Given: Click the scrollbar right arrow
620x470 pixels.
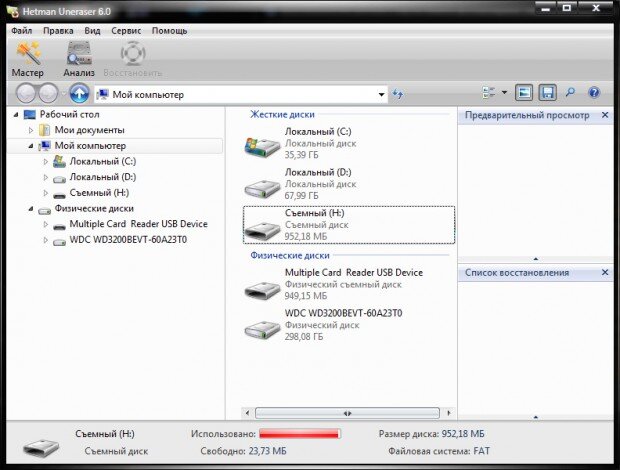Looking at the screenshot, I should coord(448,413).
